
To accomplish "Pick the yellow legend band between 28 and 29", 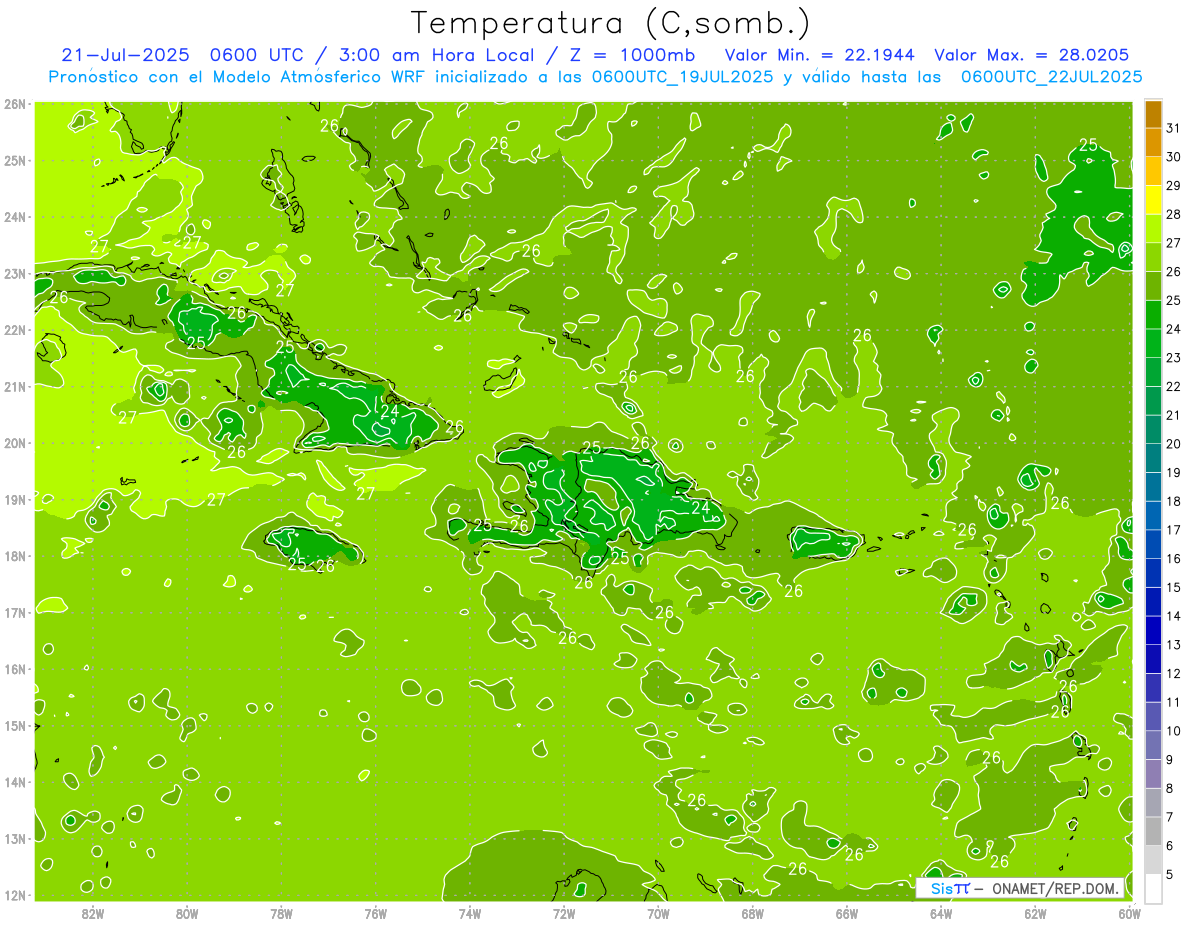I will pos(1153,200).
